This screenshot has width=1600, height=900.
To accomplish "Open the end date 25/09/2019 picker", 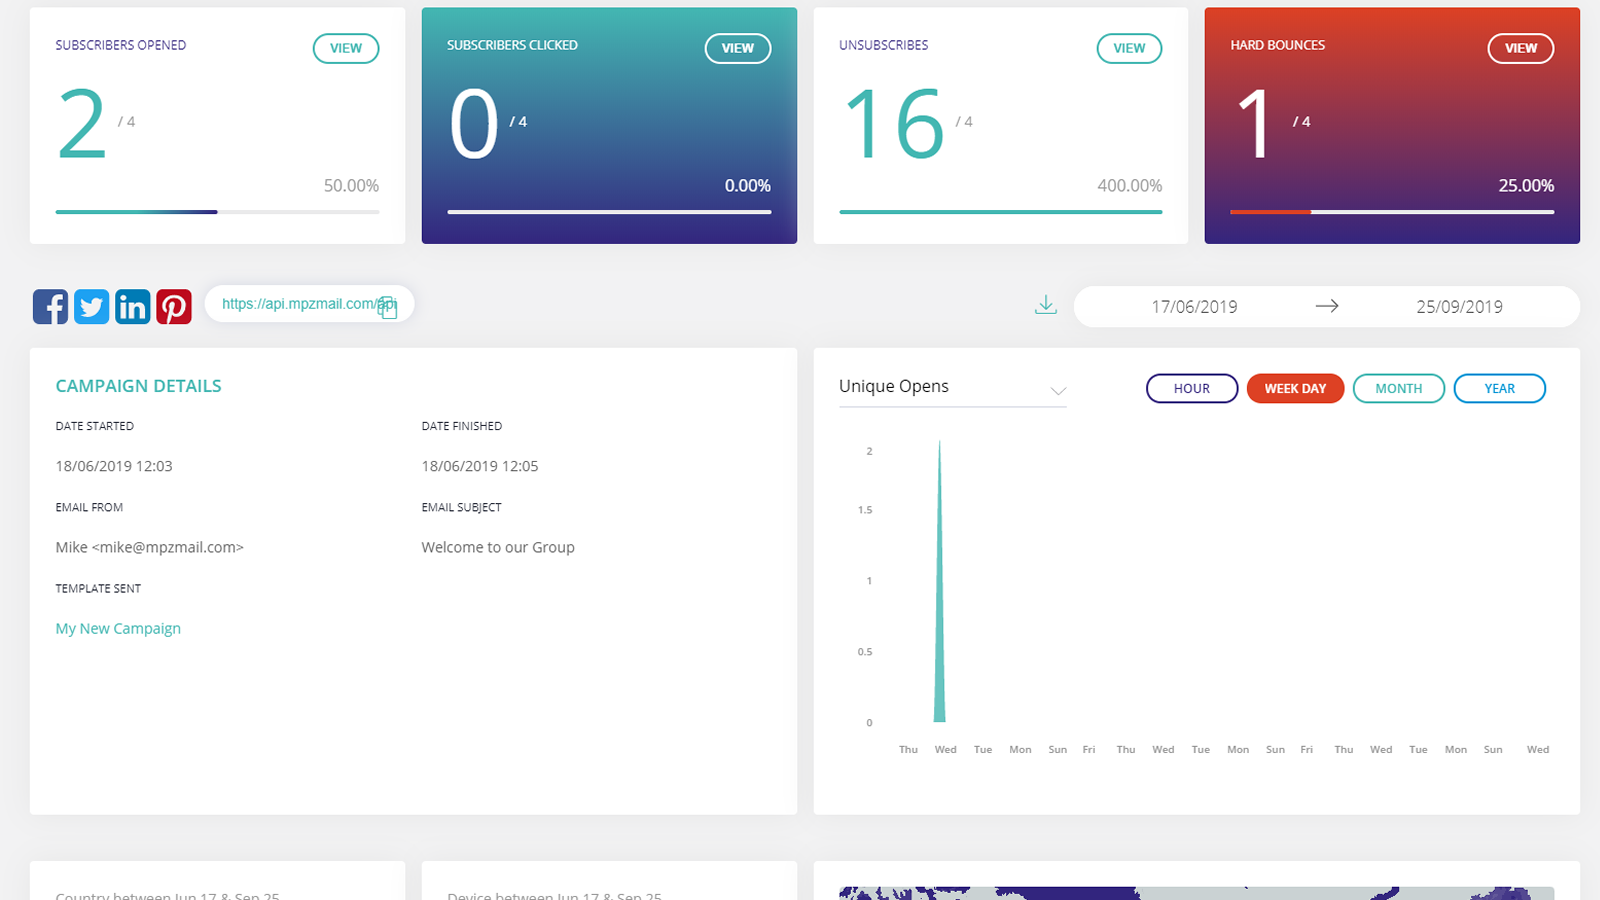I will 1459,307.
